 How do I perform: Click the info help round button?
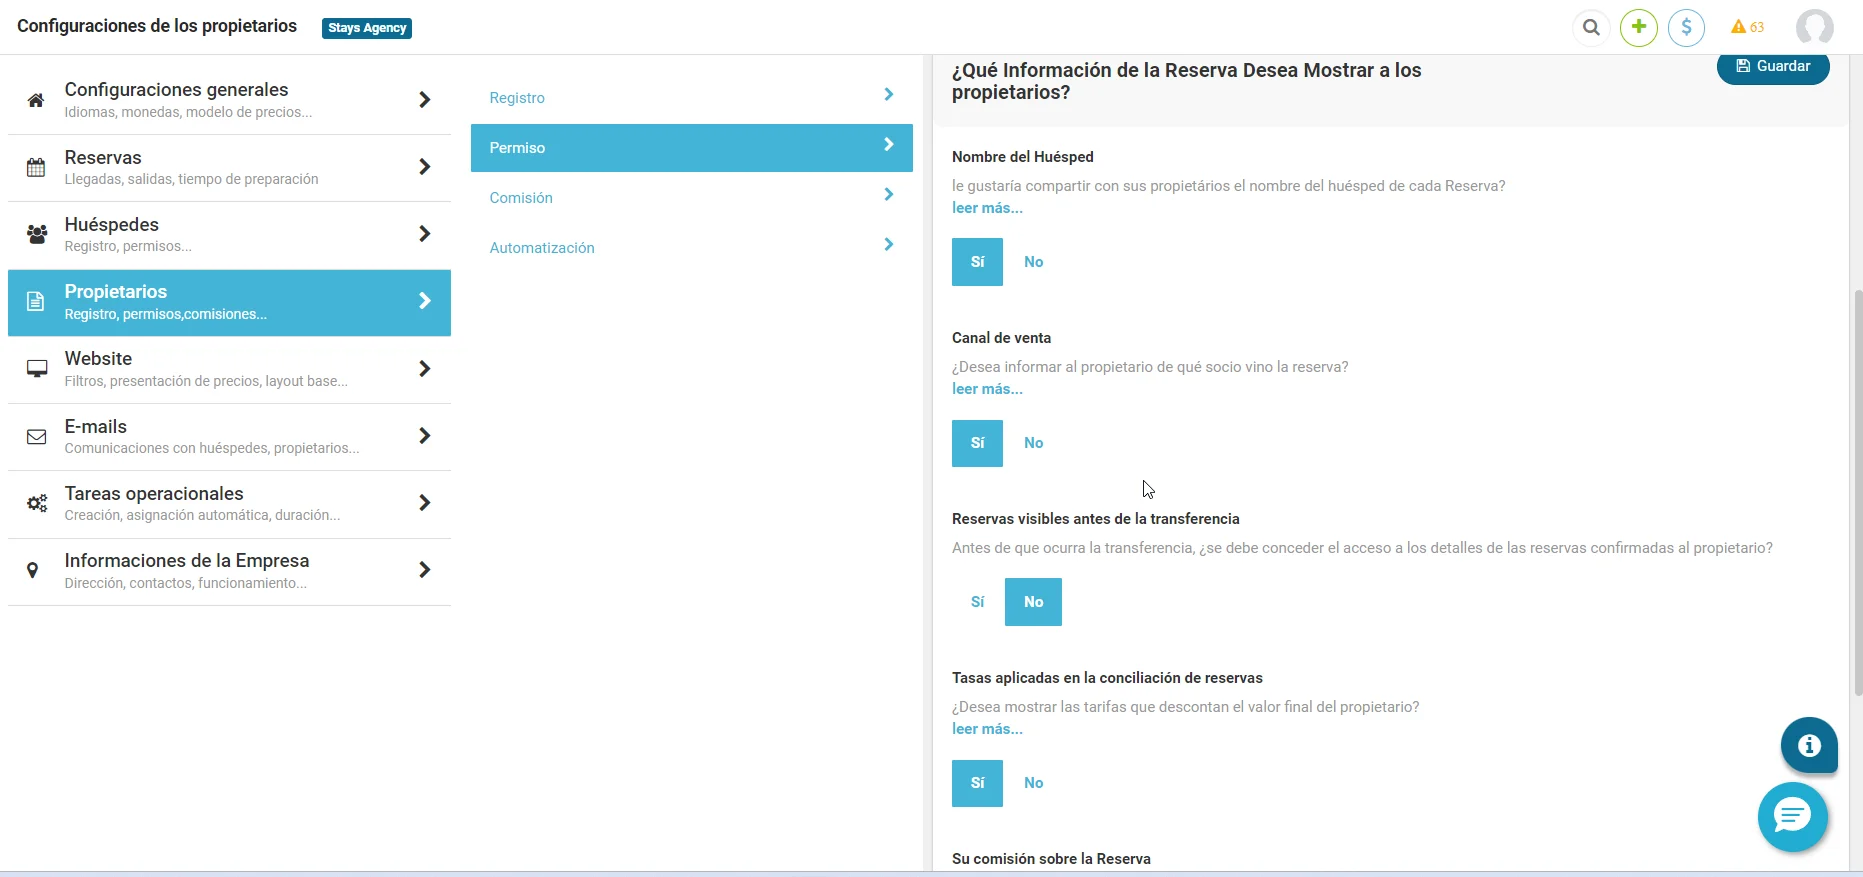tap(1809, 745)
